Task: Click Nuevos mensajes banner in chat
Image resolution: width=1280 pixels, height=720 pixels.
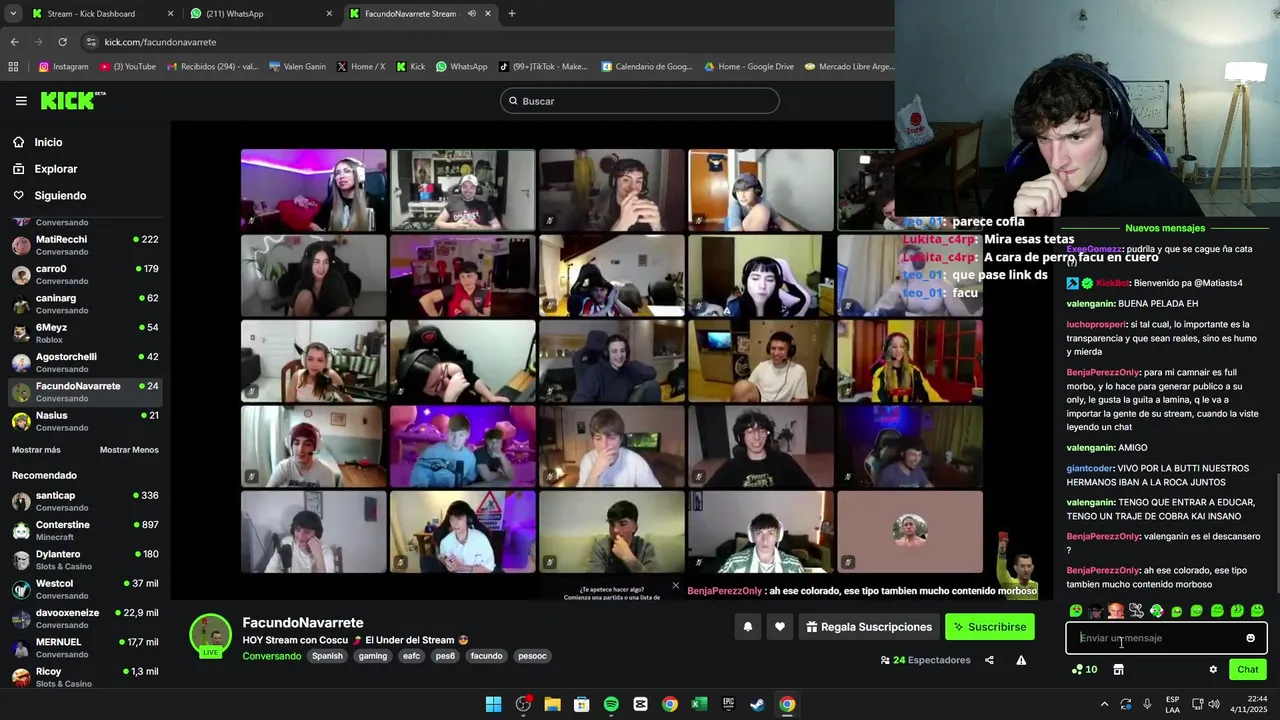Action: coord(1165,228)
